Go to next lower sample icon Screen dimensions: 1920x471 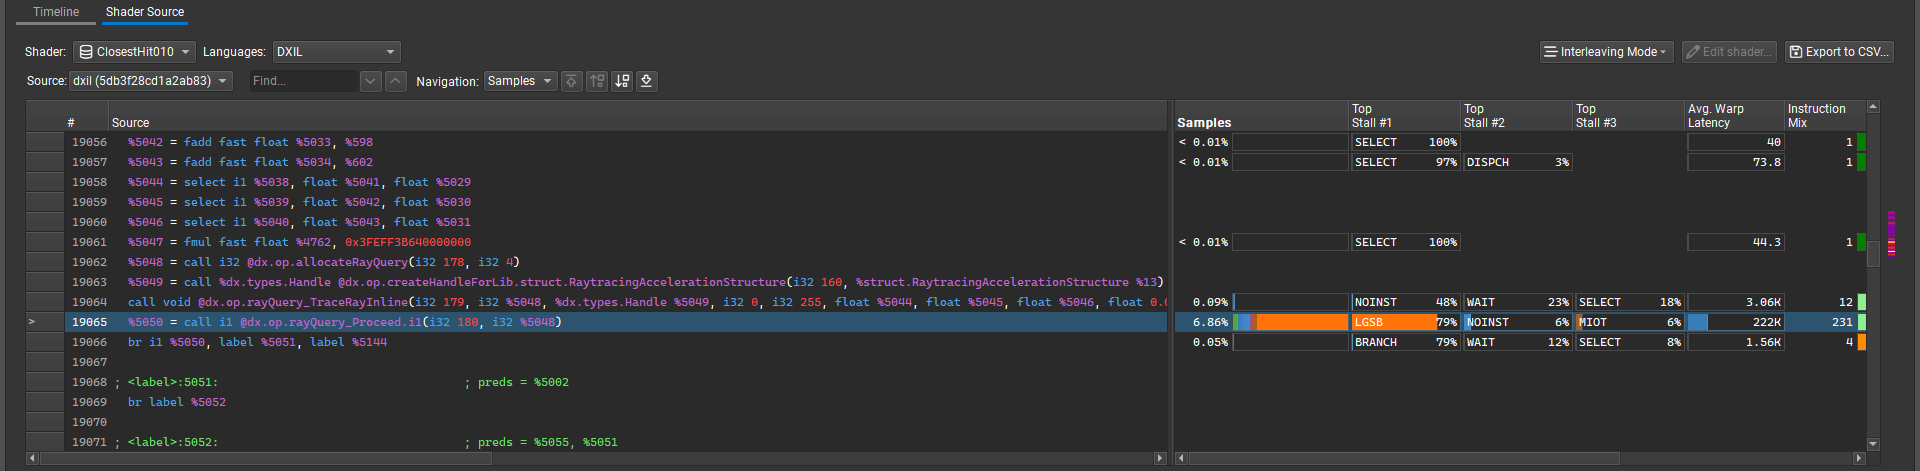tap(622, 81)
